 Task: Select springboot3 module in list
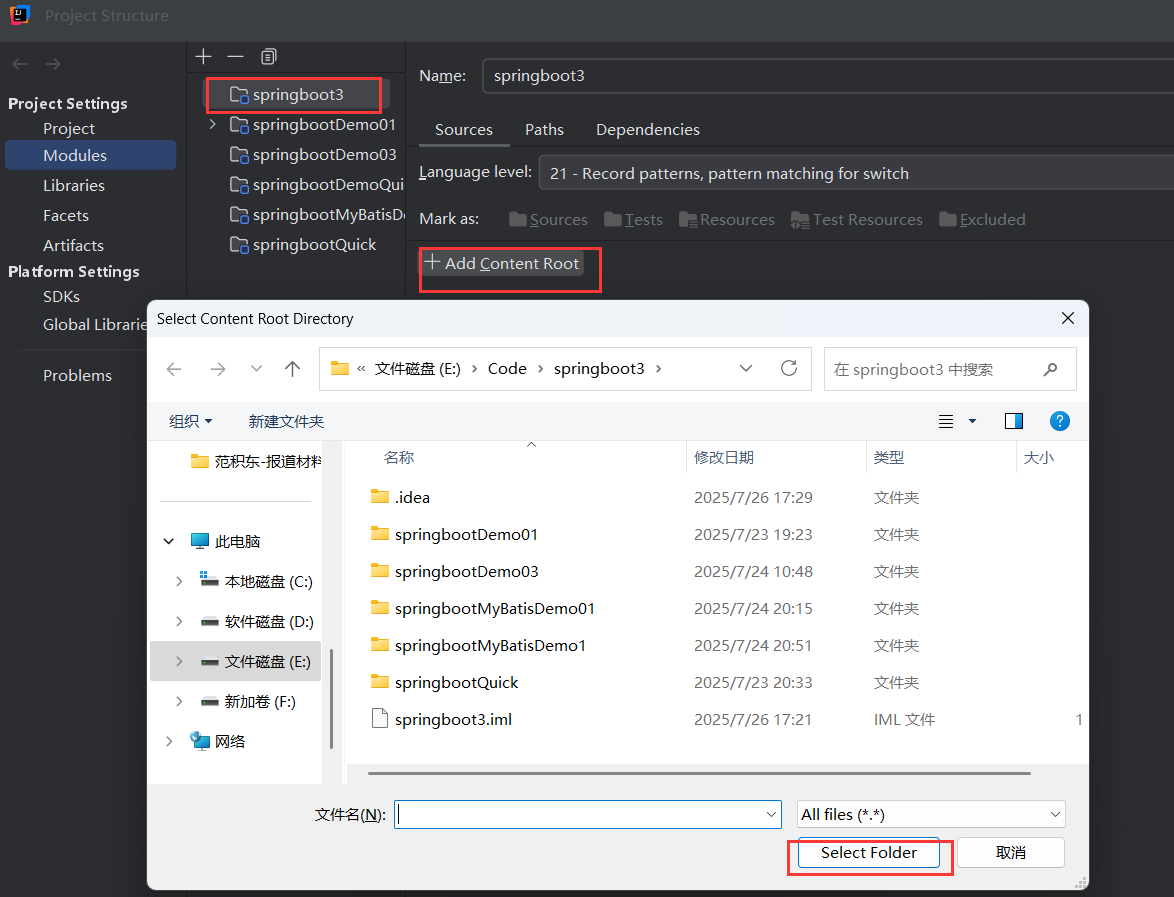298,94
